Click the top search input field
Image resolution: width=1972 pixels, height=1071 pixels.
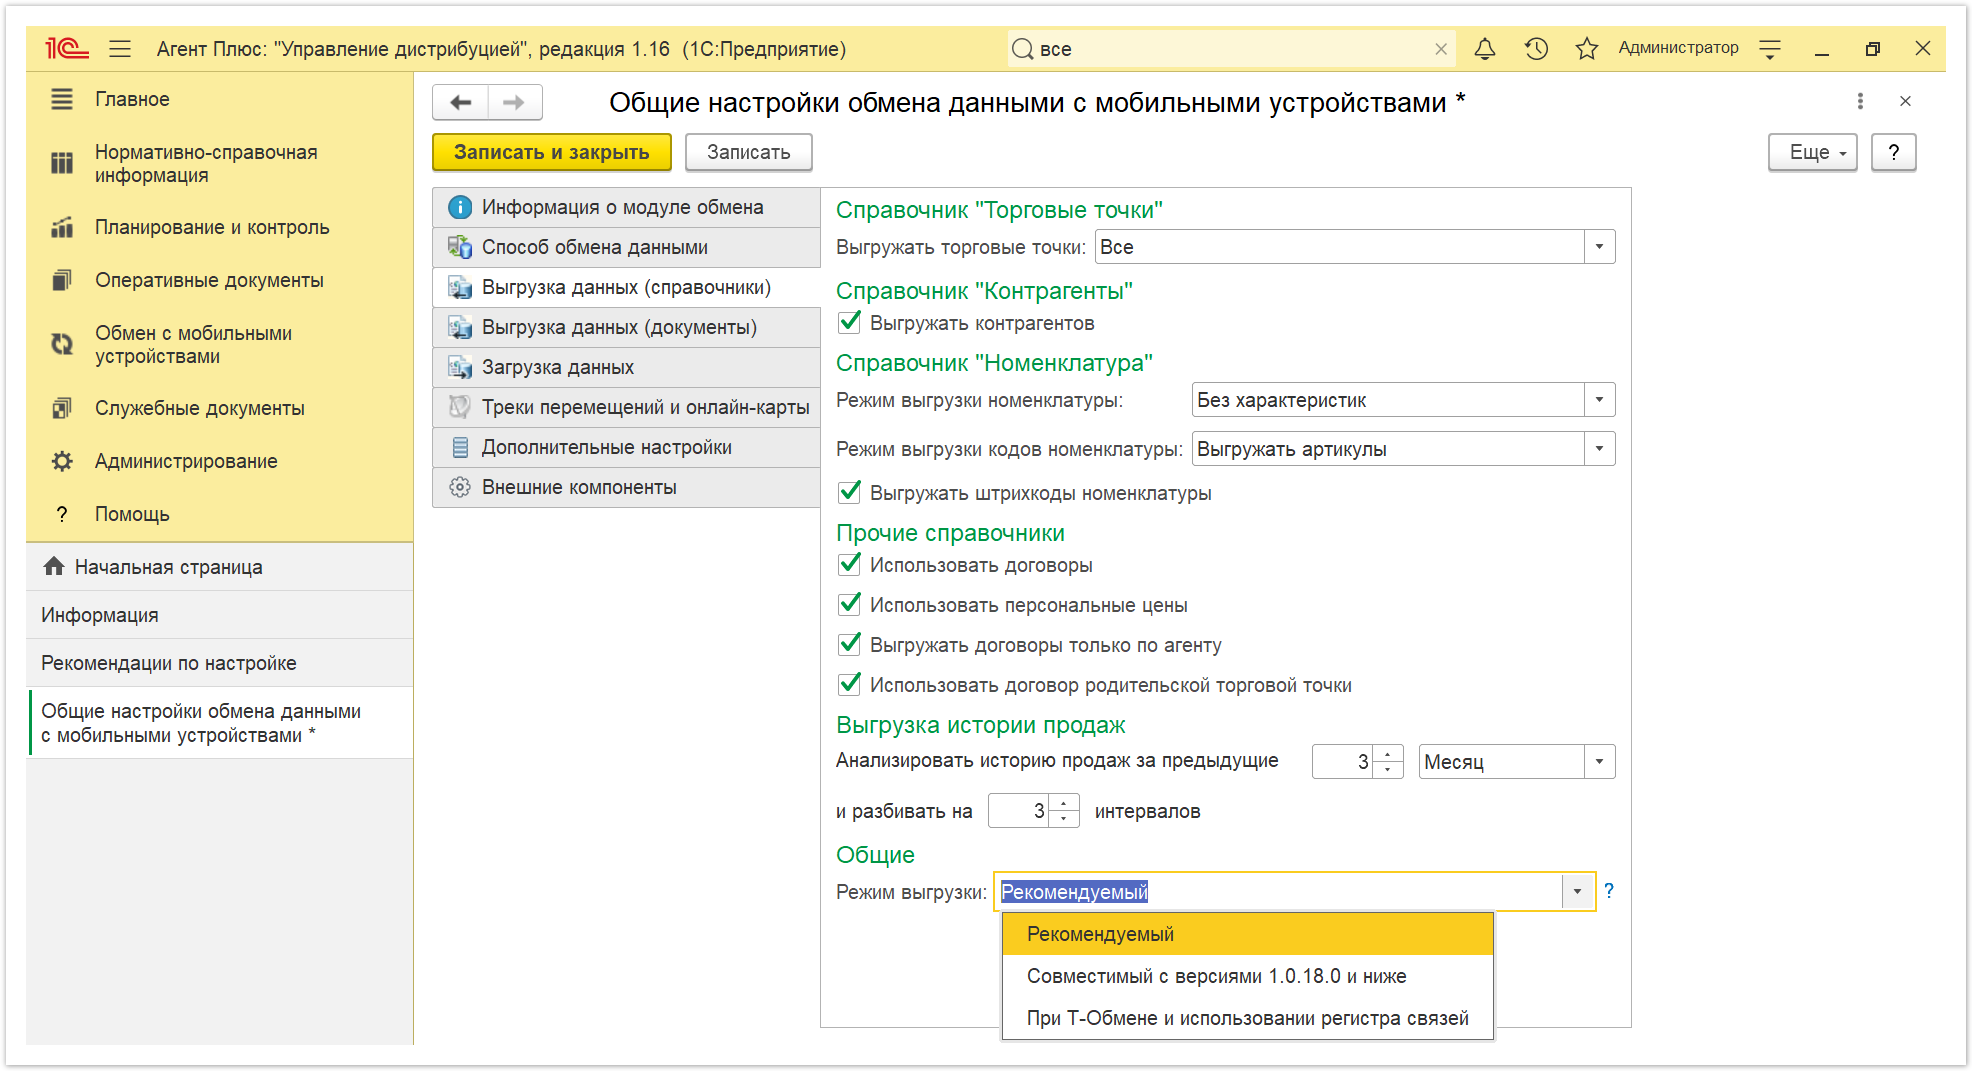pyautogui.click(x=1230, y=49)
